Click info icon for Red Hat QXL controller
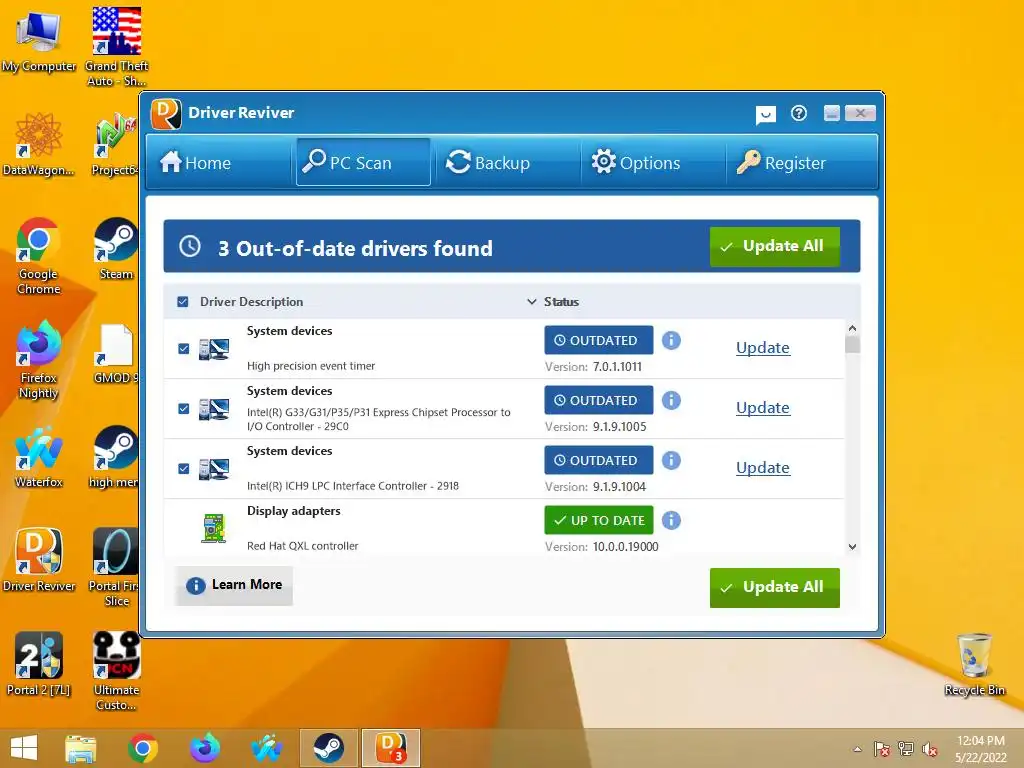1024x768 pixels. pos(671,520)
